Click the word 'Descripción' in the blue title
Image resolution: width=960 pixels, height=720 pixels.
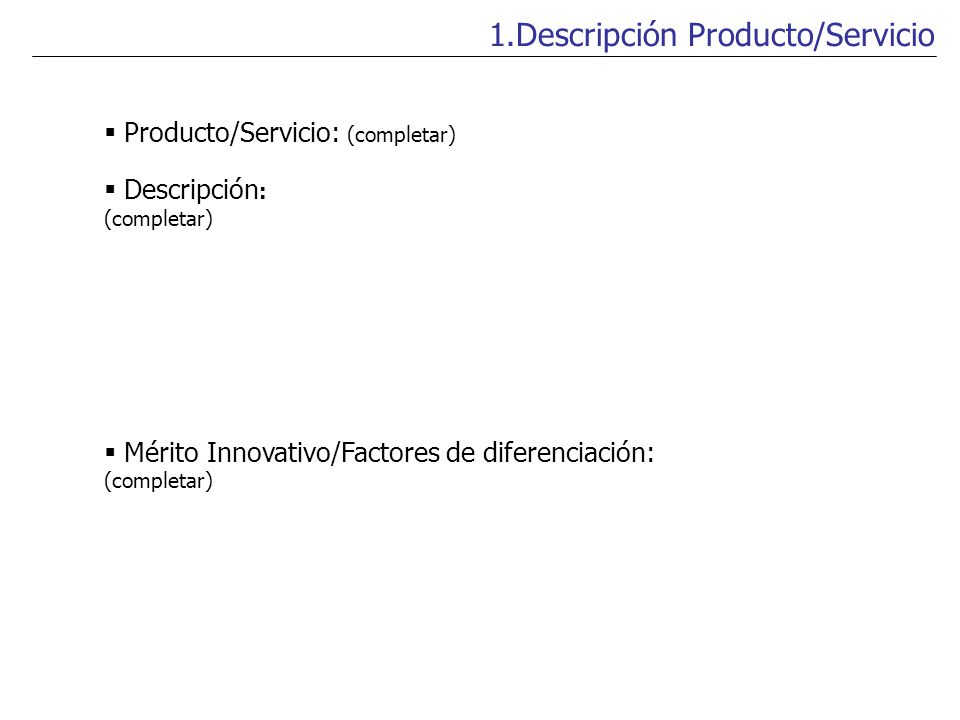[x=596, y=36]
